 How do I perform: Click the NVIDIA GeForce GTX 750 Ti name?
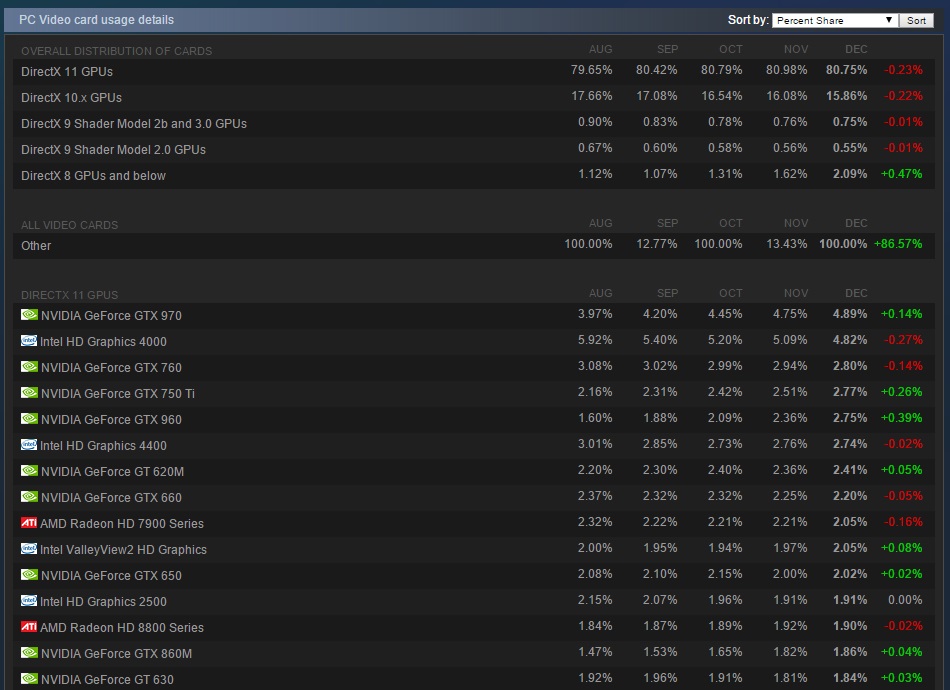118,394
